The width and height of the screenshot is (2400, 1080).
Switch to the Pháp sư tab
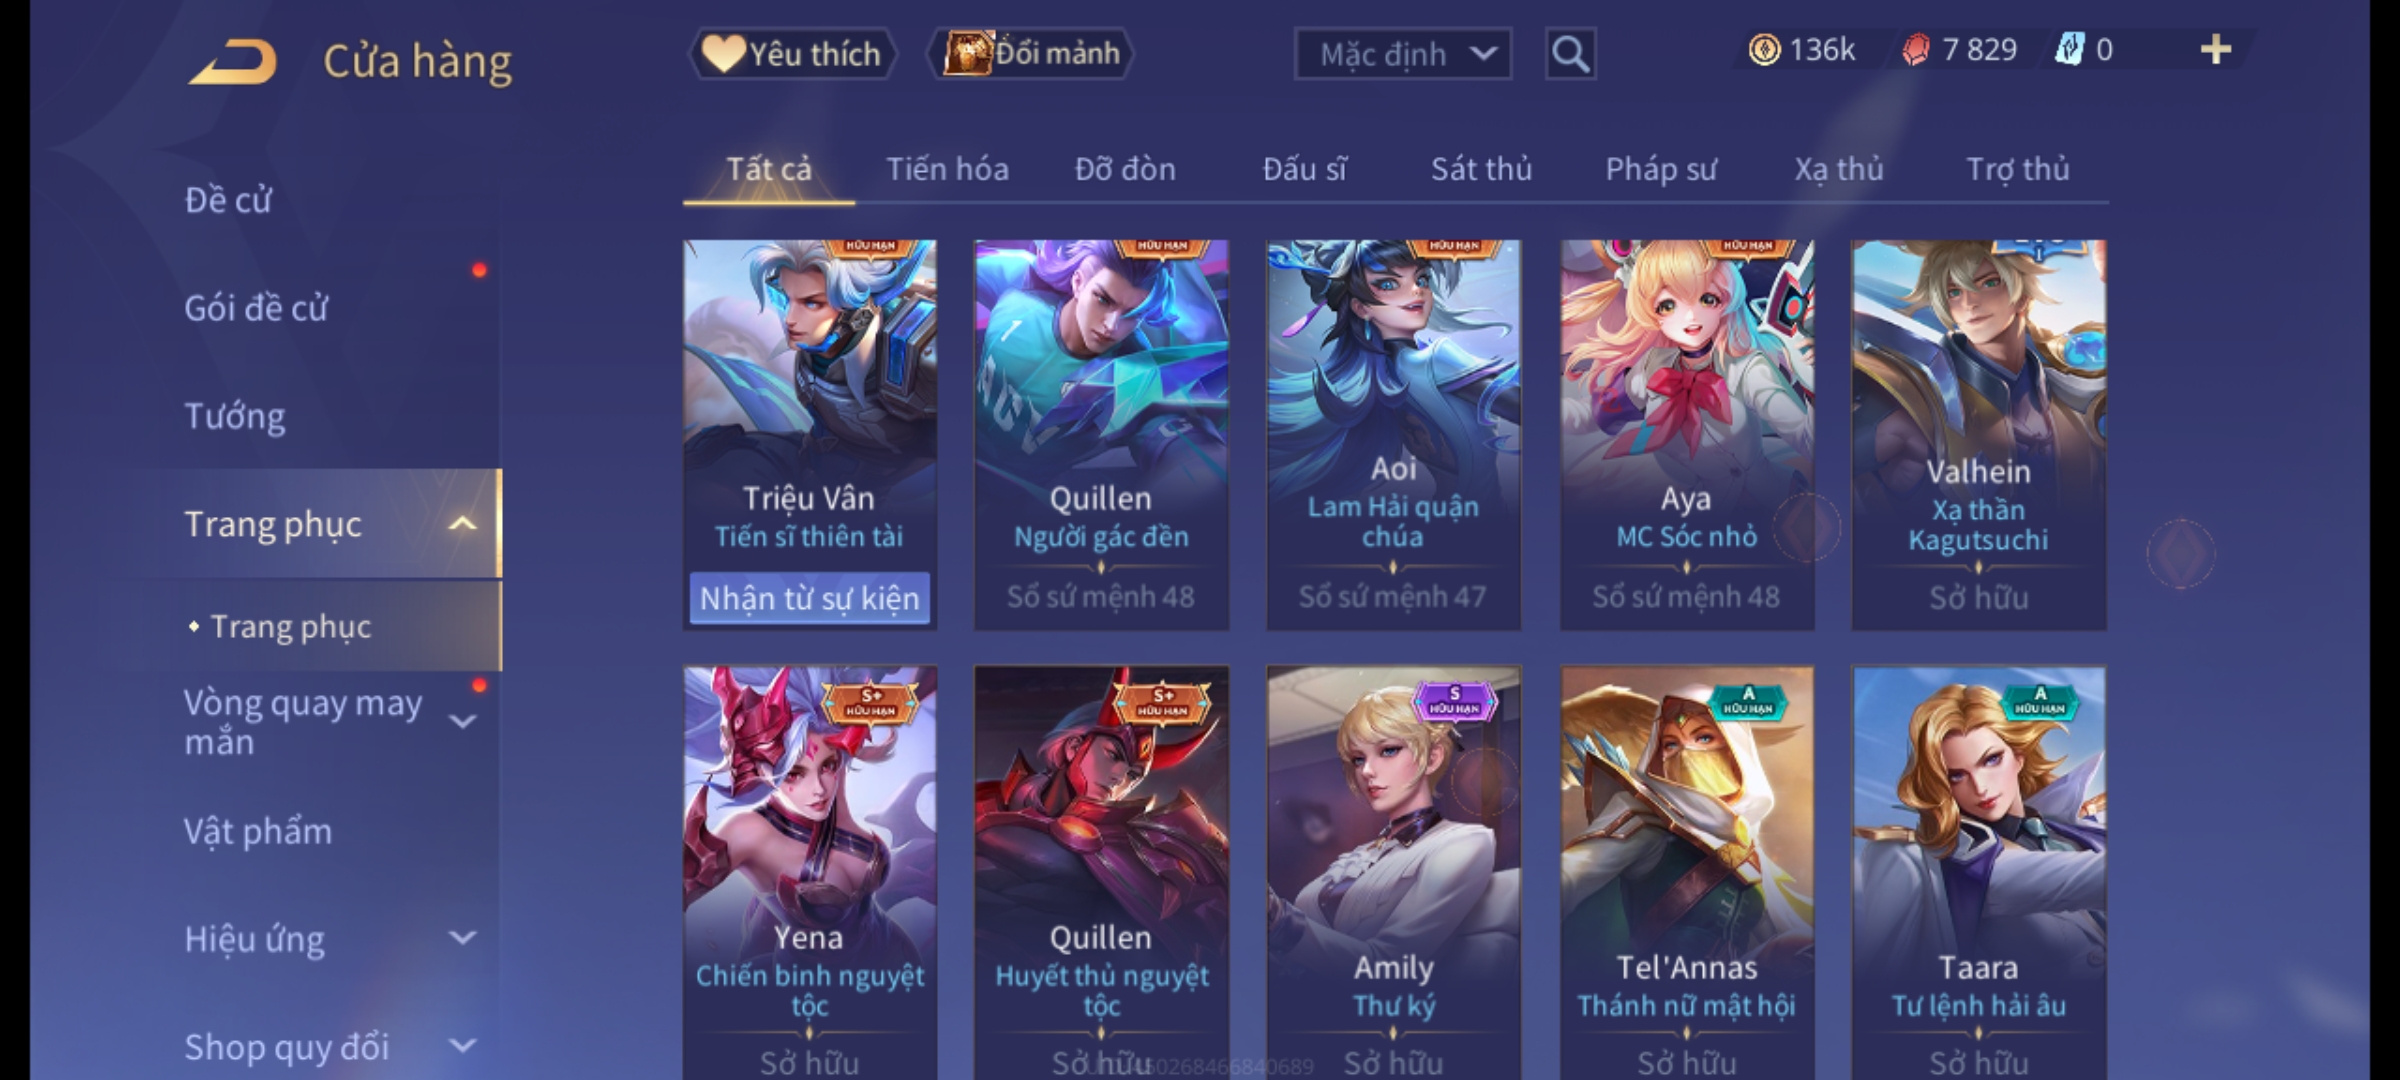pyautogui.click(x=1661, y=169)
